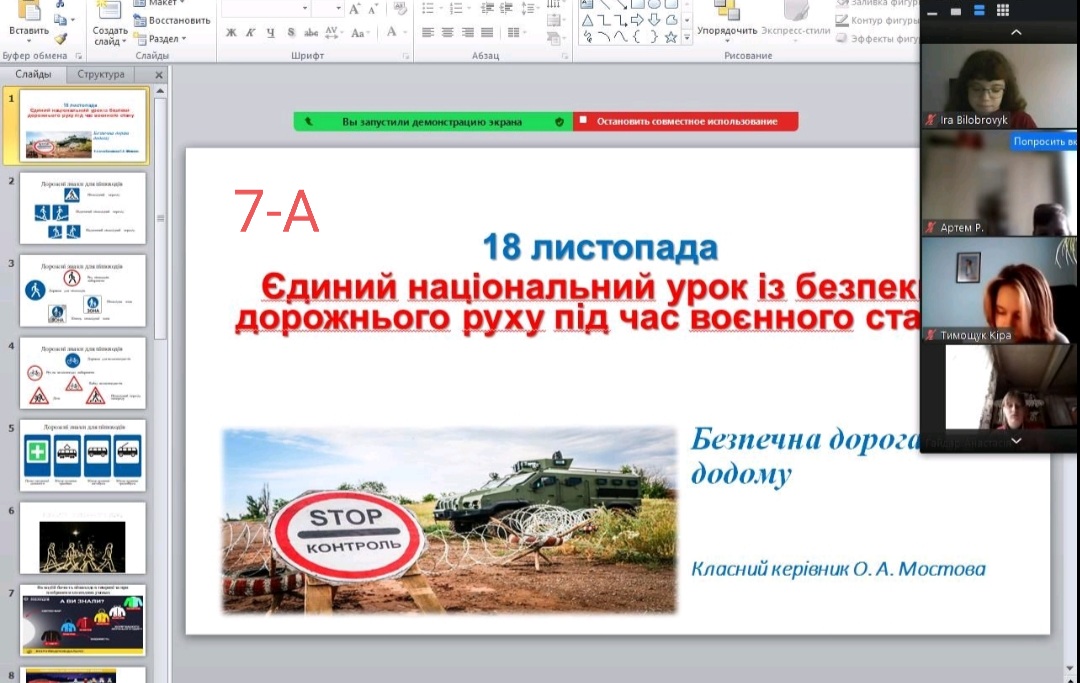
Task: Select the Слайды tab
Action: coord(33,74)
